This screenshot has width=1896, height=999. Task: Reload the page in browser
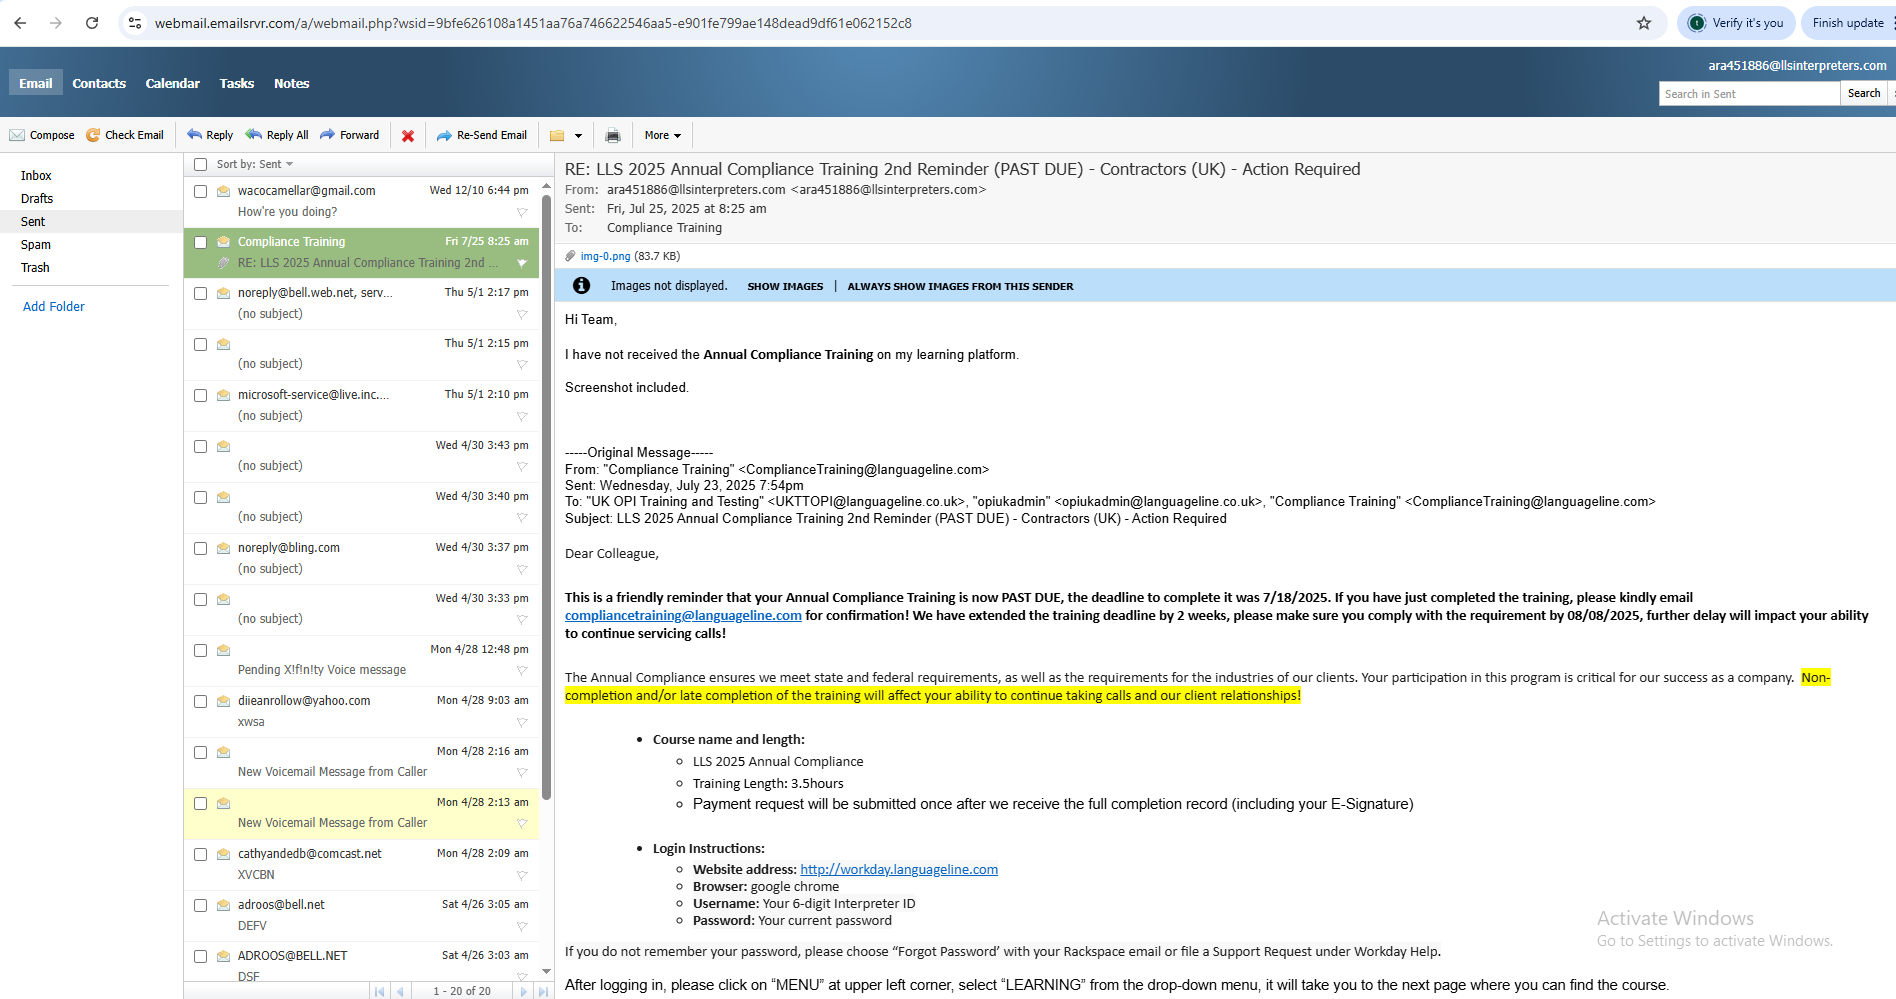[x=92, y=23]
